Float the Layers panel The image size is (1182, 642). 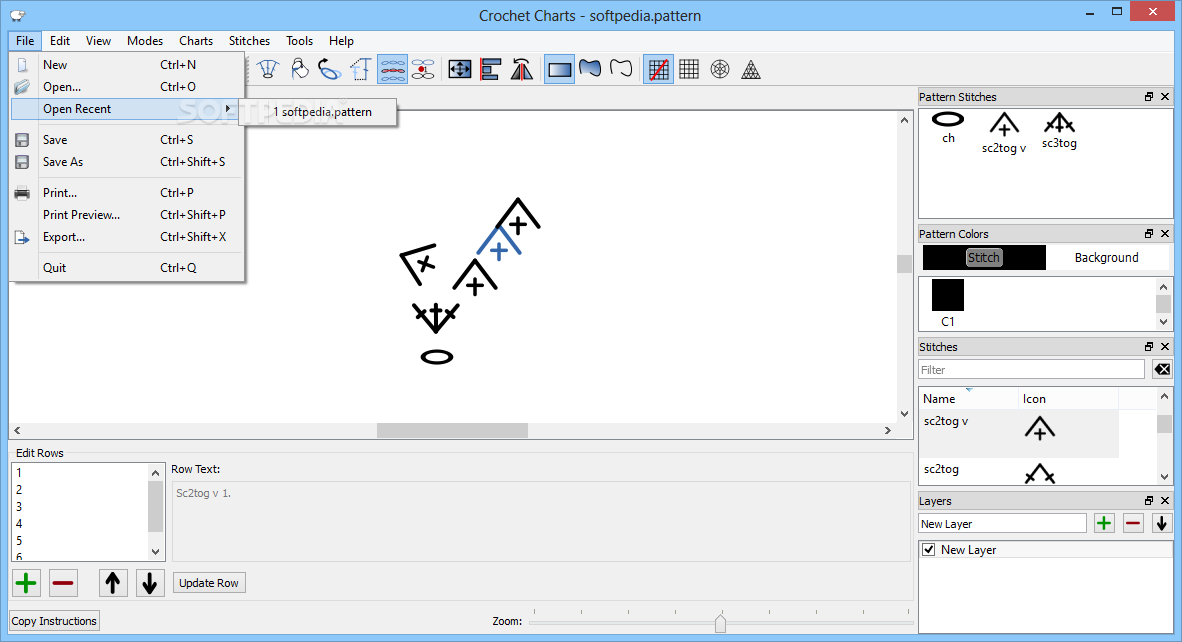click(x=1149, y=500)
